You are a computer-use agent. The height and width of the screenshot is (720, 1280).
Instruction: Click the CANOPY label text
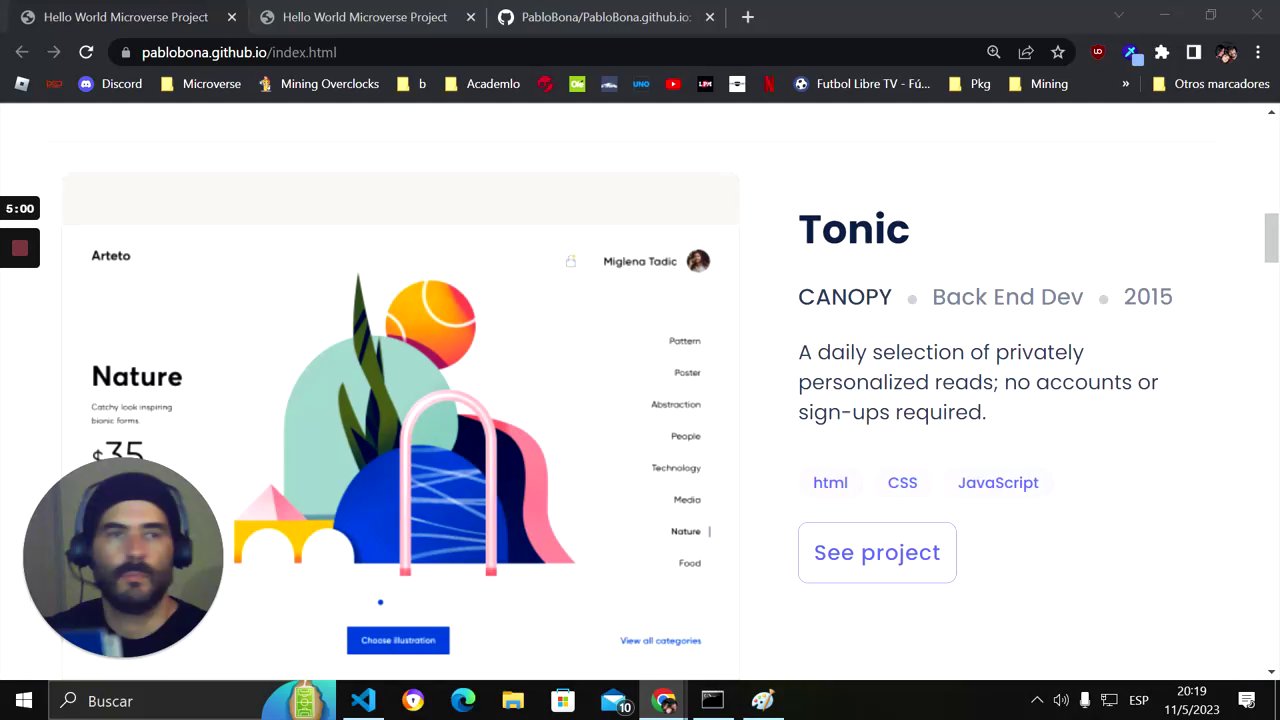point(845,296)
